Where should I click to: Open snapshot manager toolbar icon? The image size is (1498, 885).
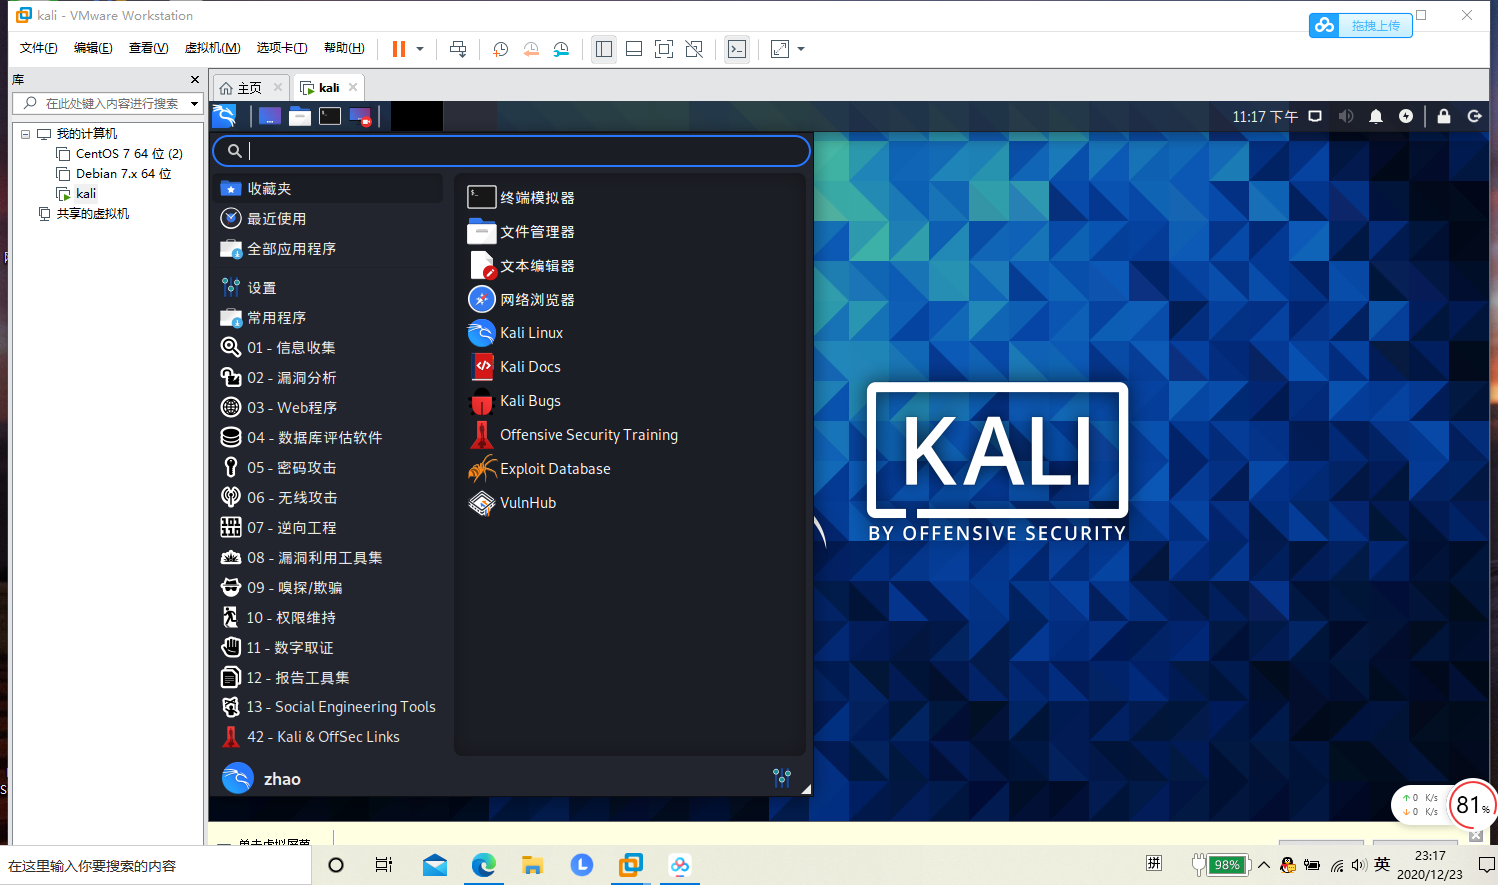(x=561, y=49)
